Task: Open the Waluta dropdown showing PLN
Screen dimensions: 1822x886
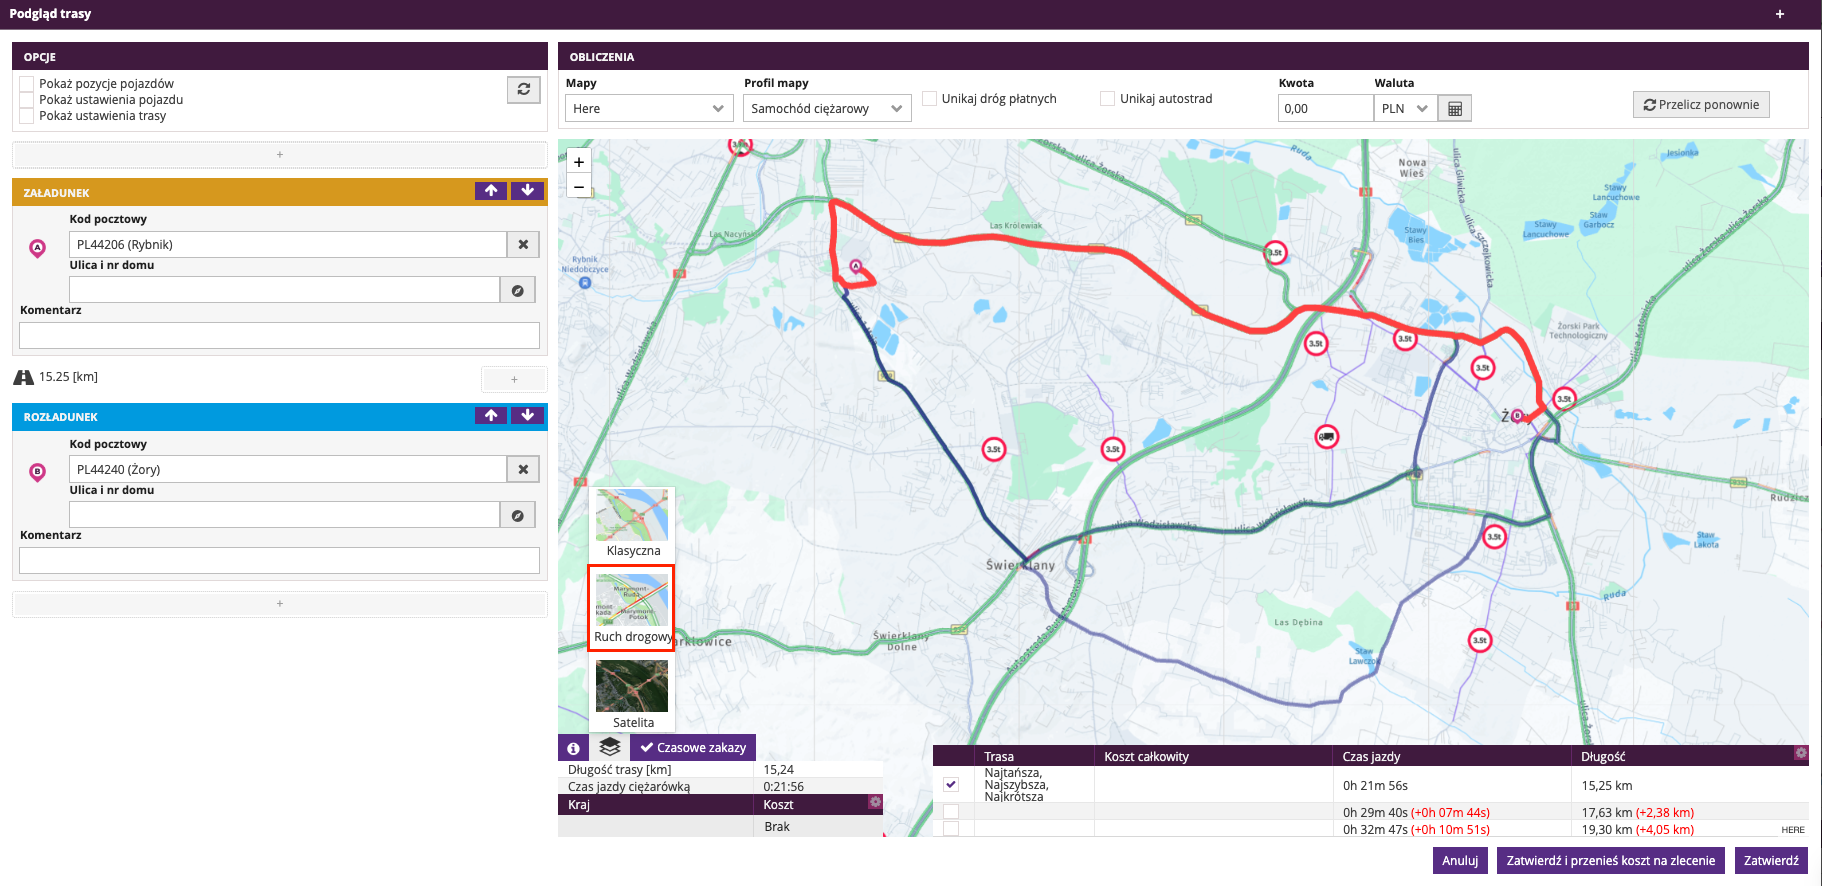Action: tap(1405, 108)
